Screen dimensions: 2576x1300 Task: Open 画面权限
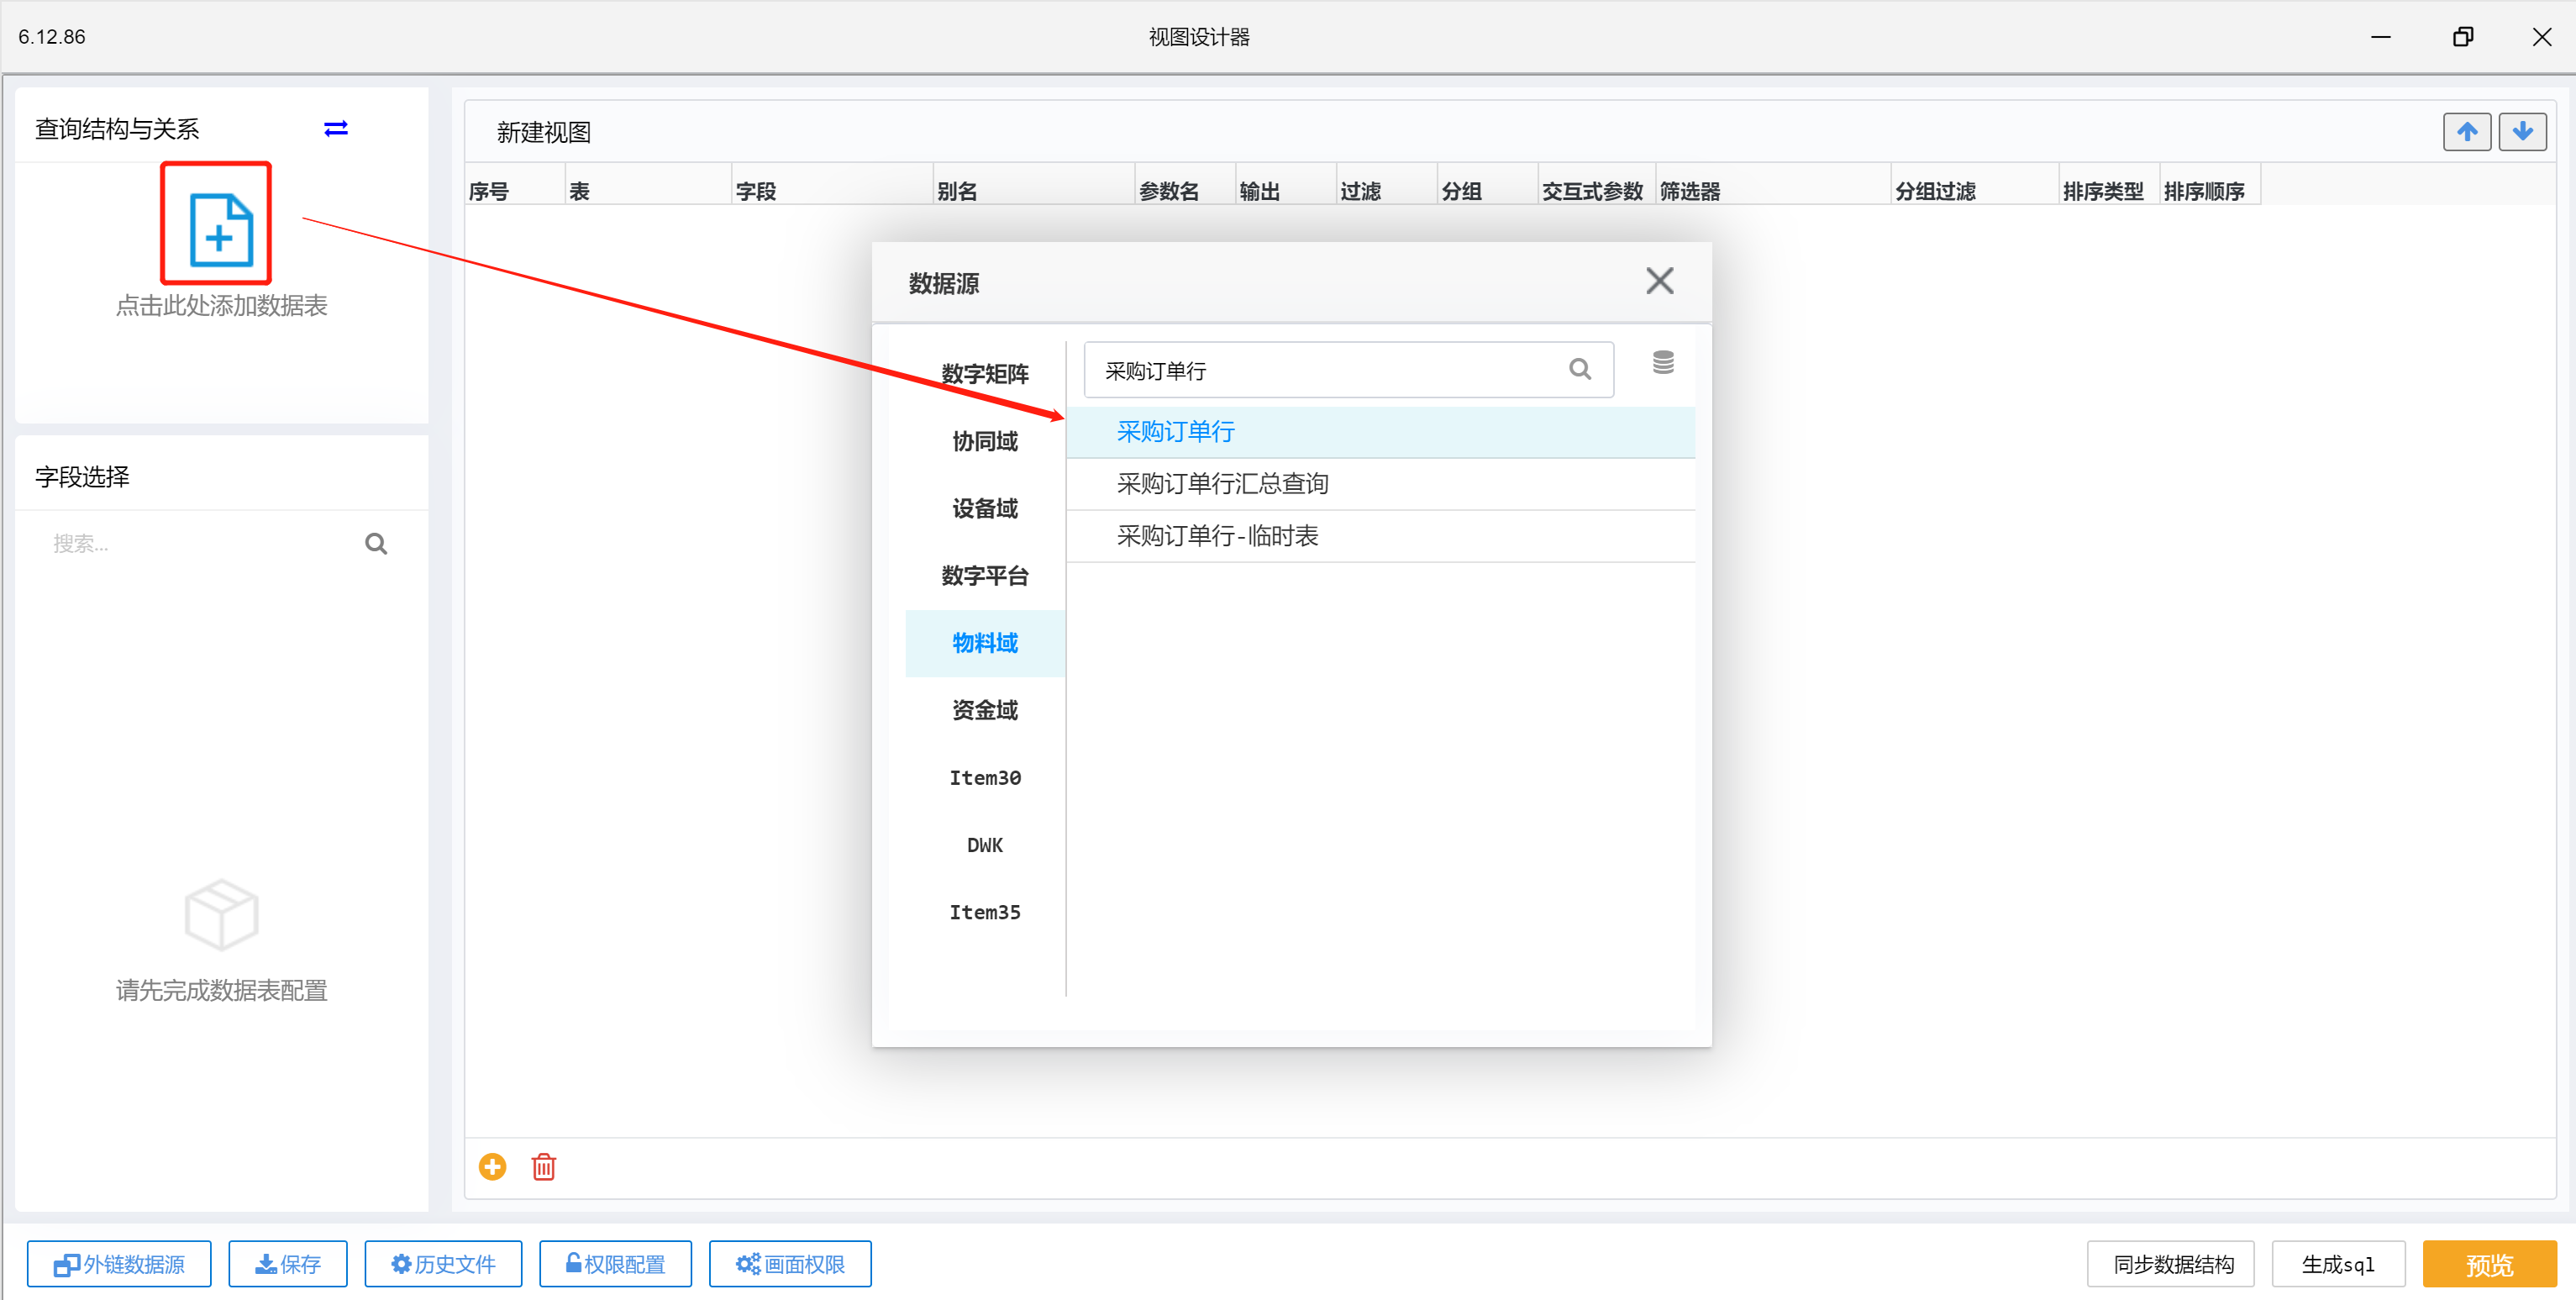tap(790, 1264)
